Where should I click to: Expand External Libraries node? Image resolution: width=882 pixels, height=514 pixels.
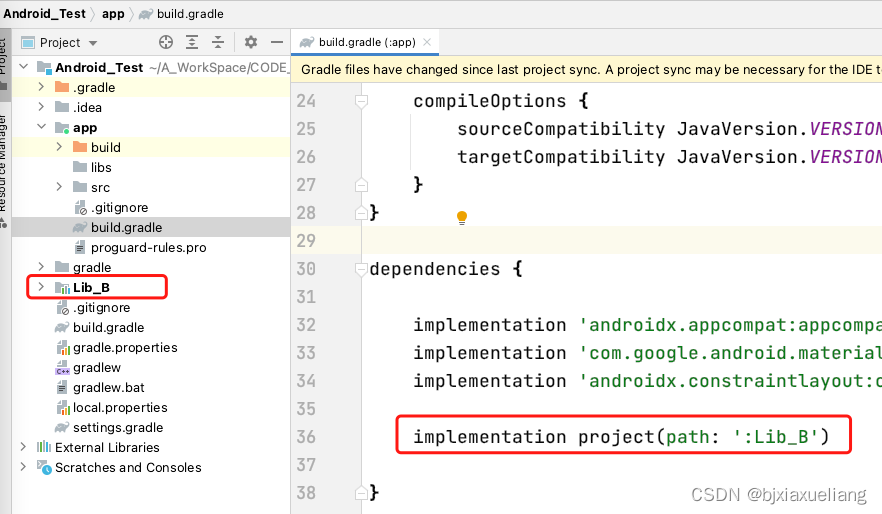point(23,447)
